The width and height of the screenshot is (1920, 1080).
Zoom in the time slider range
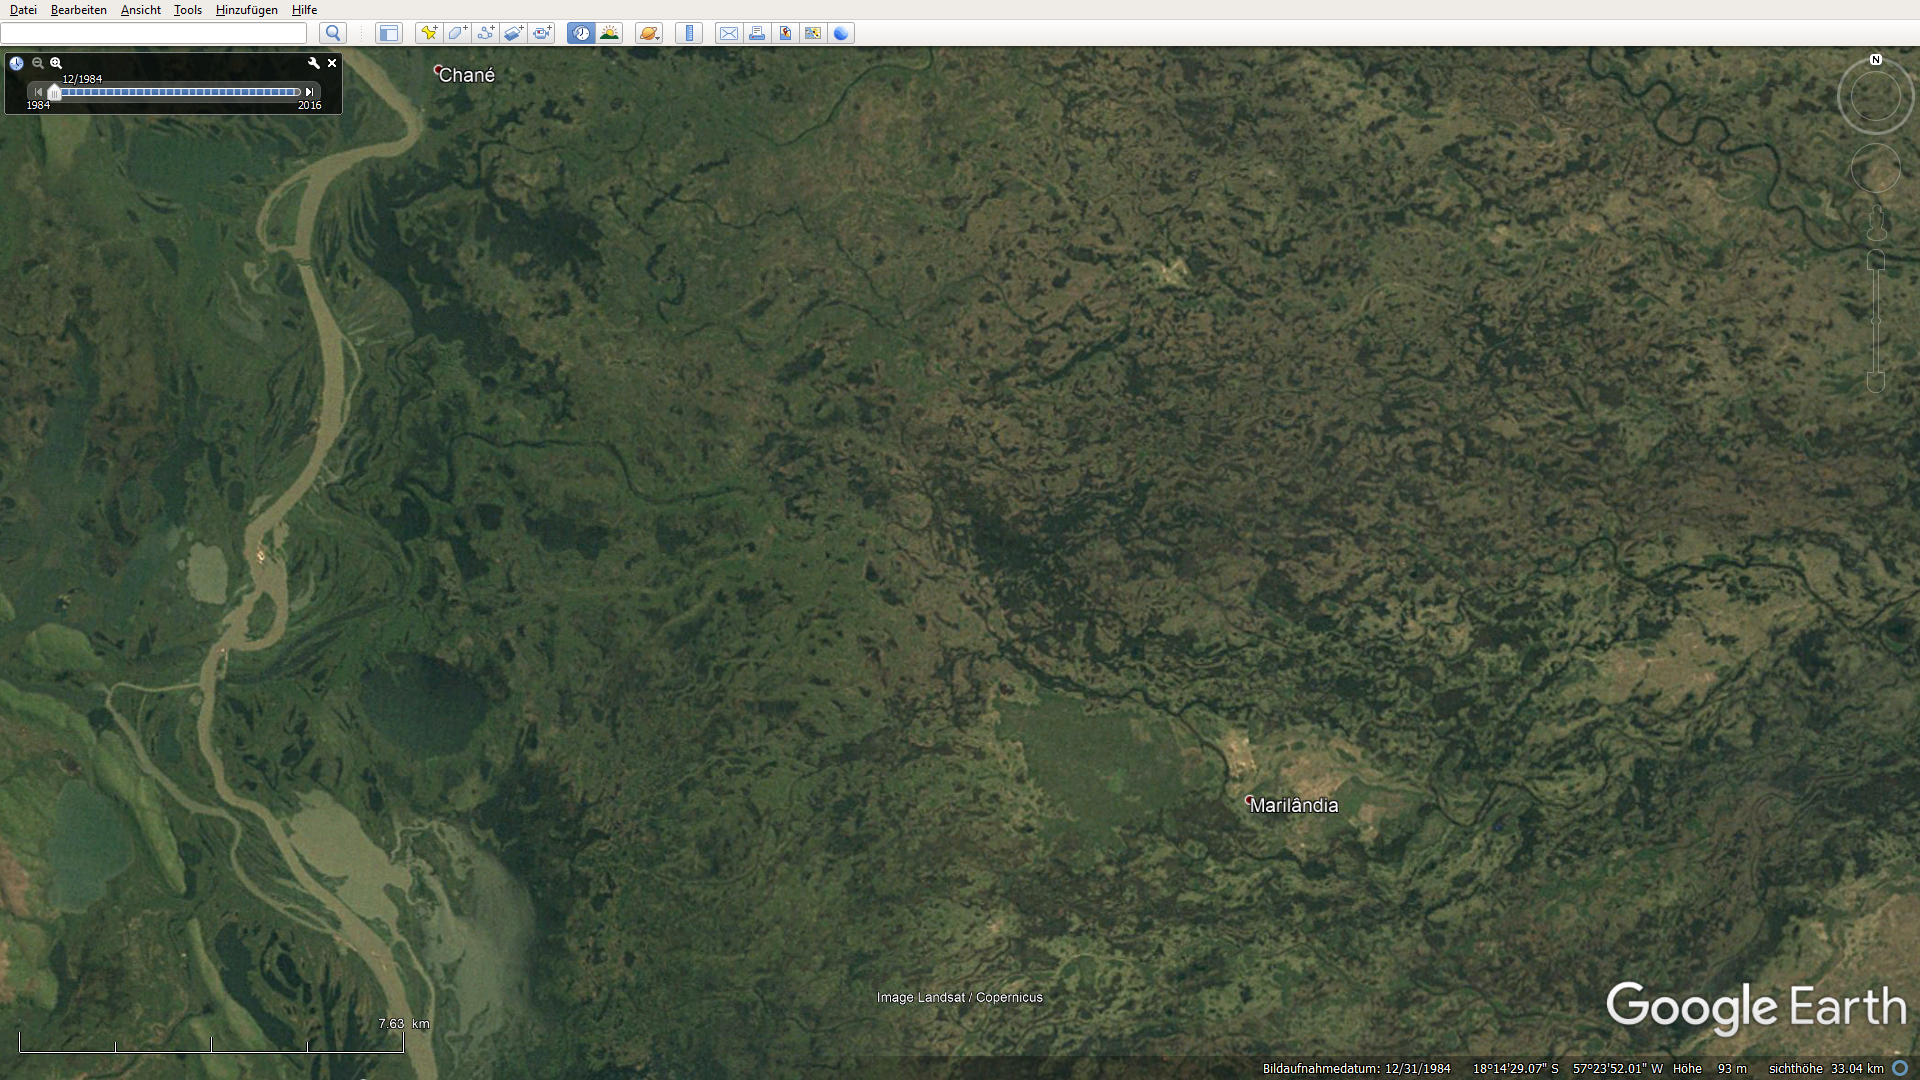point(56,63)
